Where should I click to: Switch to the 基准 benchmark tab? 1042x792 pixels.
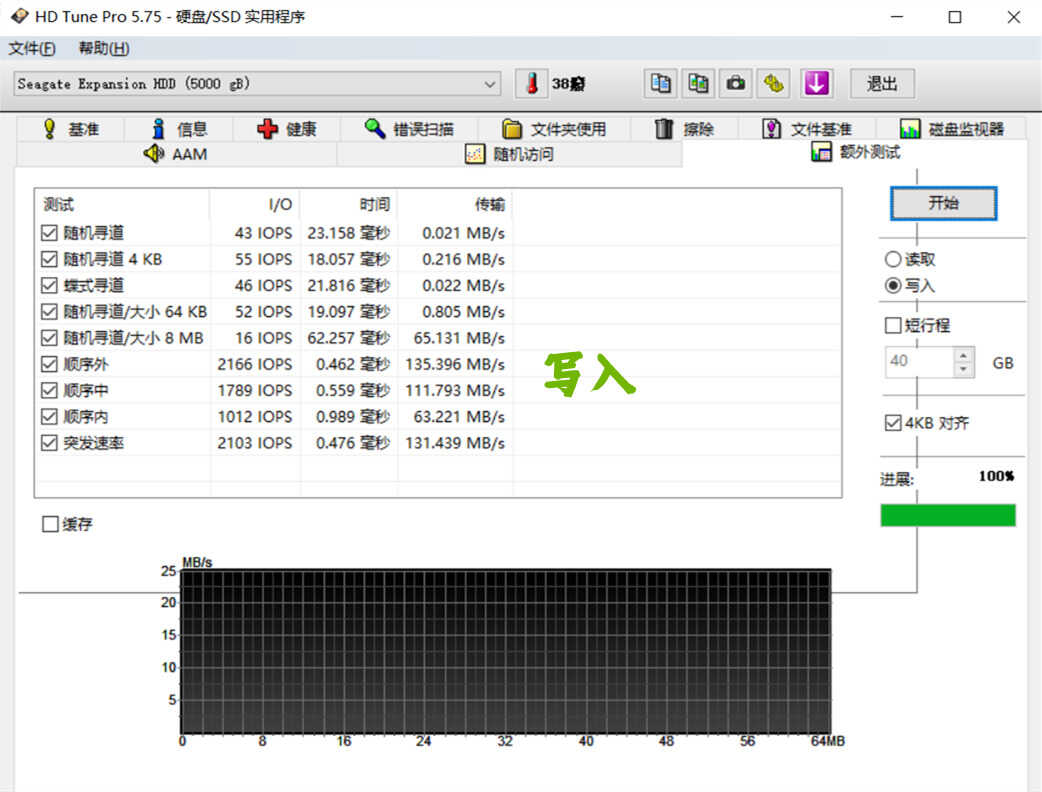tap(70, 129)
